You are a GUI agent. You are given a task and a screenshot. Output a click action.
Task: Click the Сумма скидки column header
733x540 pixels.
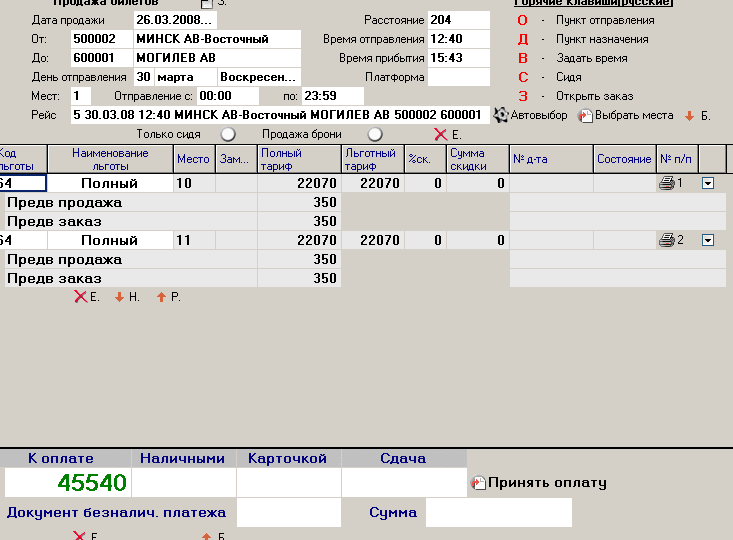click(x=477, y=159)
